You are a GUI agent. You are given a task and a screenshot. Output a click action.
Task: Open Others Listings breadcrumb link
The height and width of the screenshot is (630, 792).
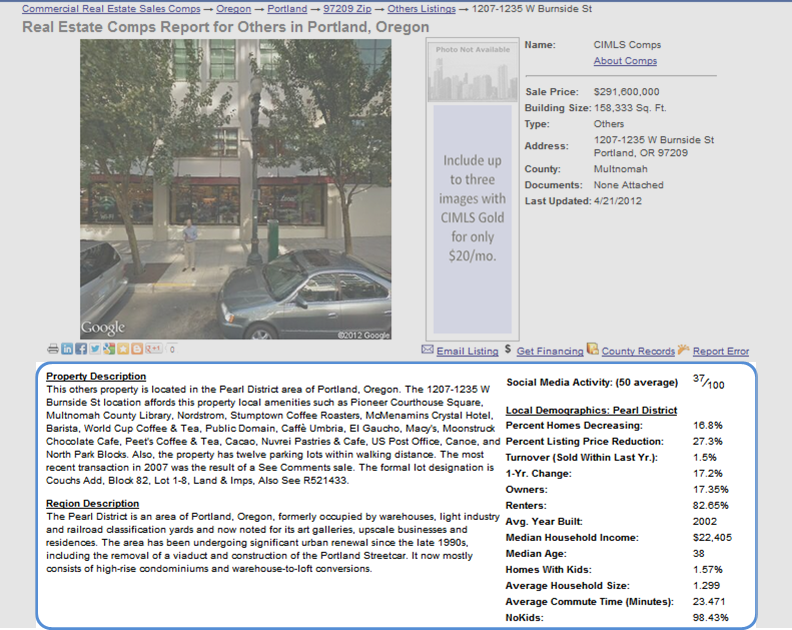[421, 9]
